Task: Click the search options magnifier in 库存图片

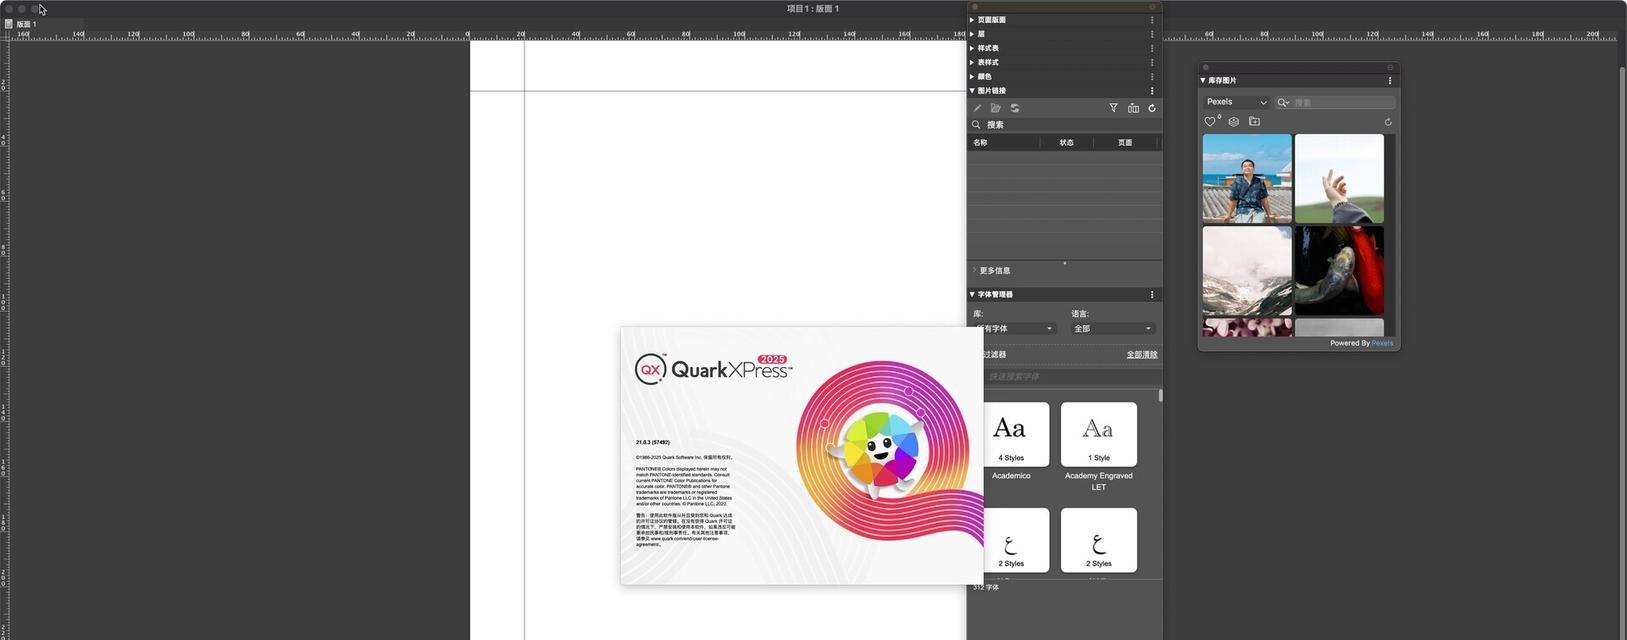Action: (1283, 102)
